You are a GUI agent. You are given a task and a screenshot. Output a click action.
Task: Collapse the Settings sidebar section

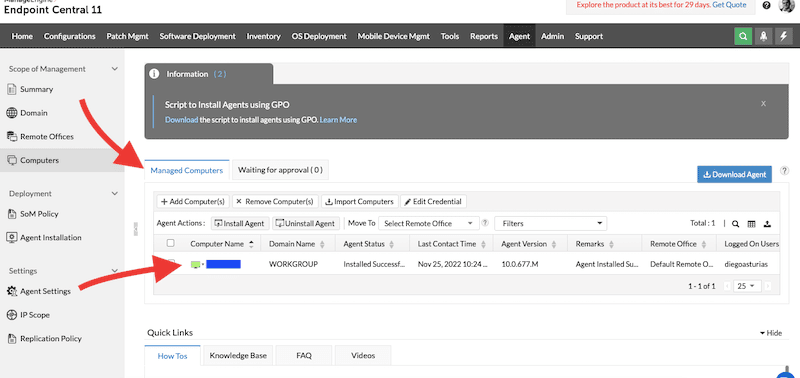115,270
